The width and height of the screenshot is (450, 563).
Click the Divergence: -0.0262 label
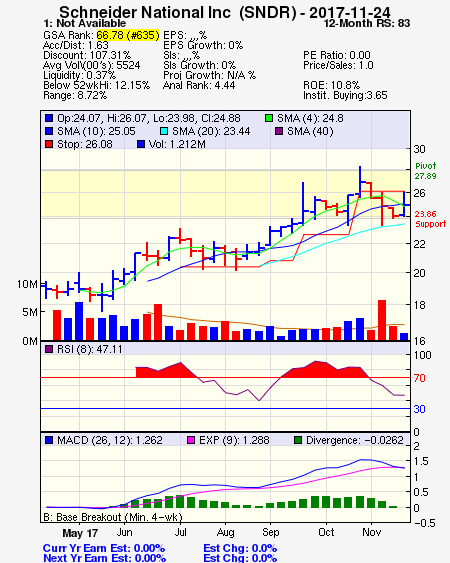tap(355, 440)
